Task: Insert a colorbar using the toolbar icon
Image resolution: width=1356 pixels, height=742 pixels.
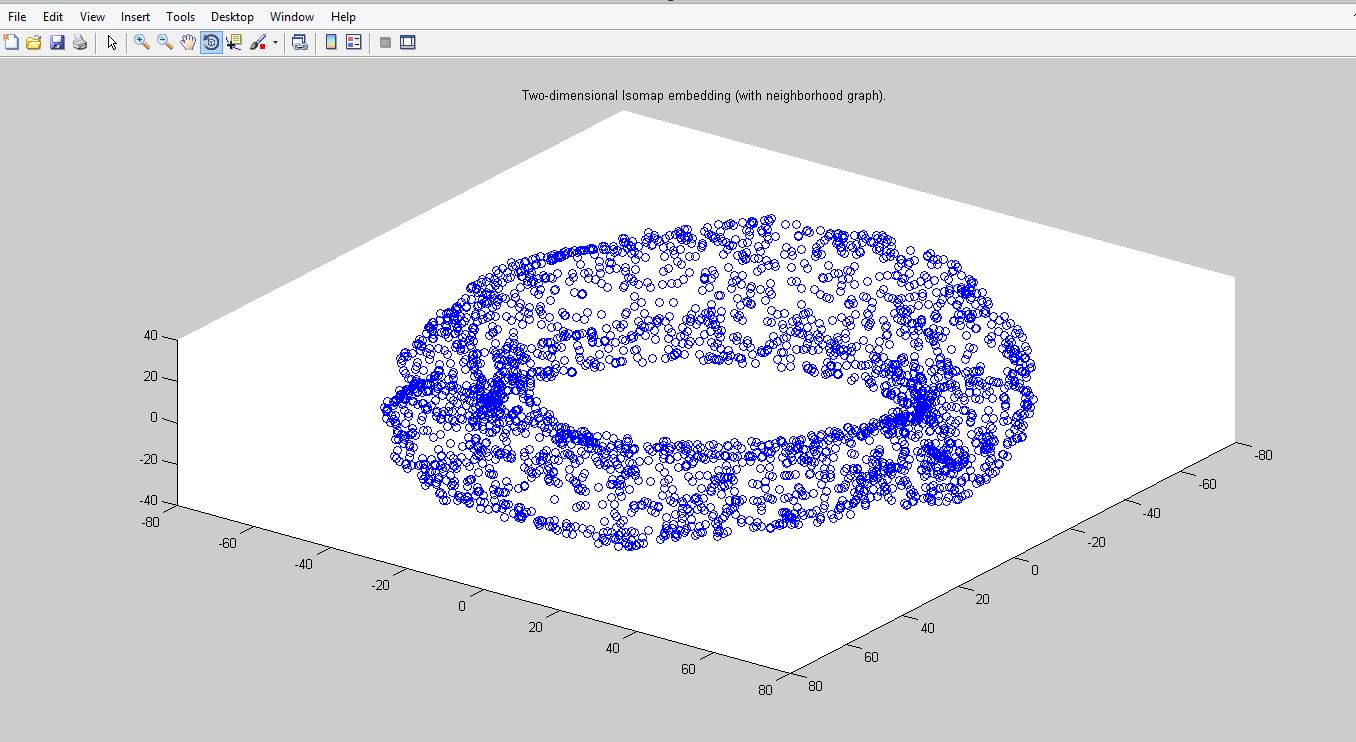Action: point(331,42)
